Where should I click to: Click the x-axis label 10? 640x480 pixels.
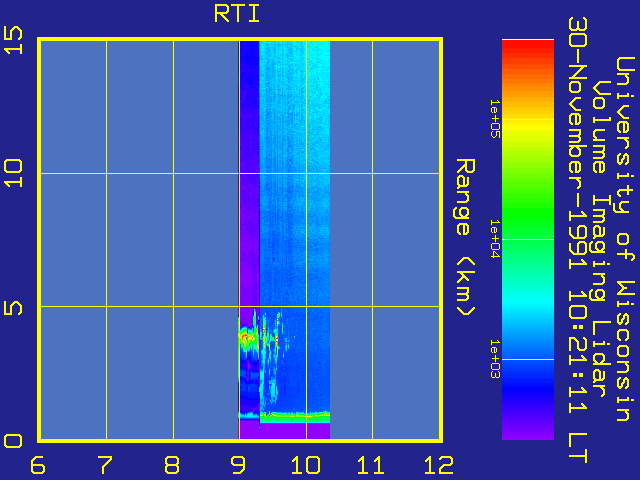click(306, 465)
